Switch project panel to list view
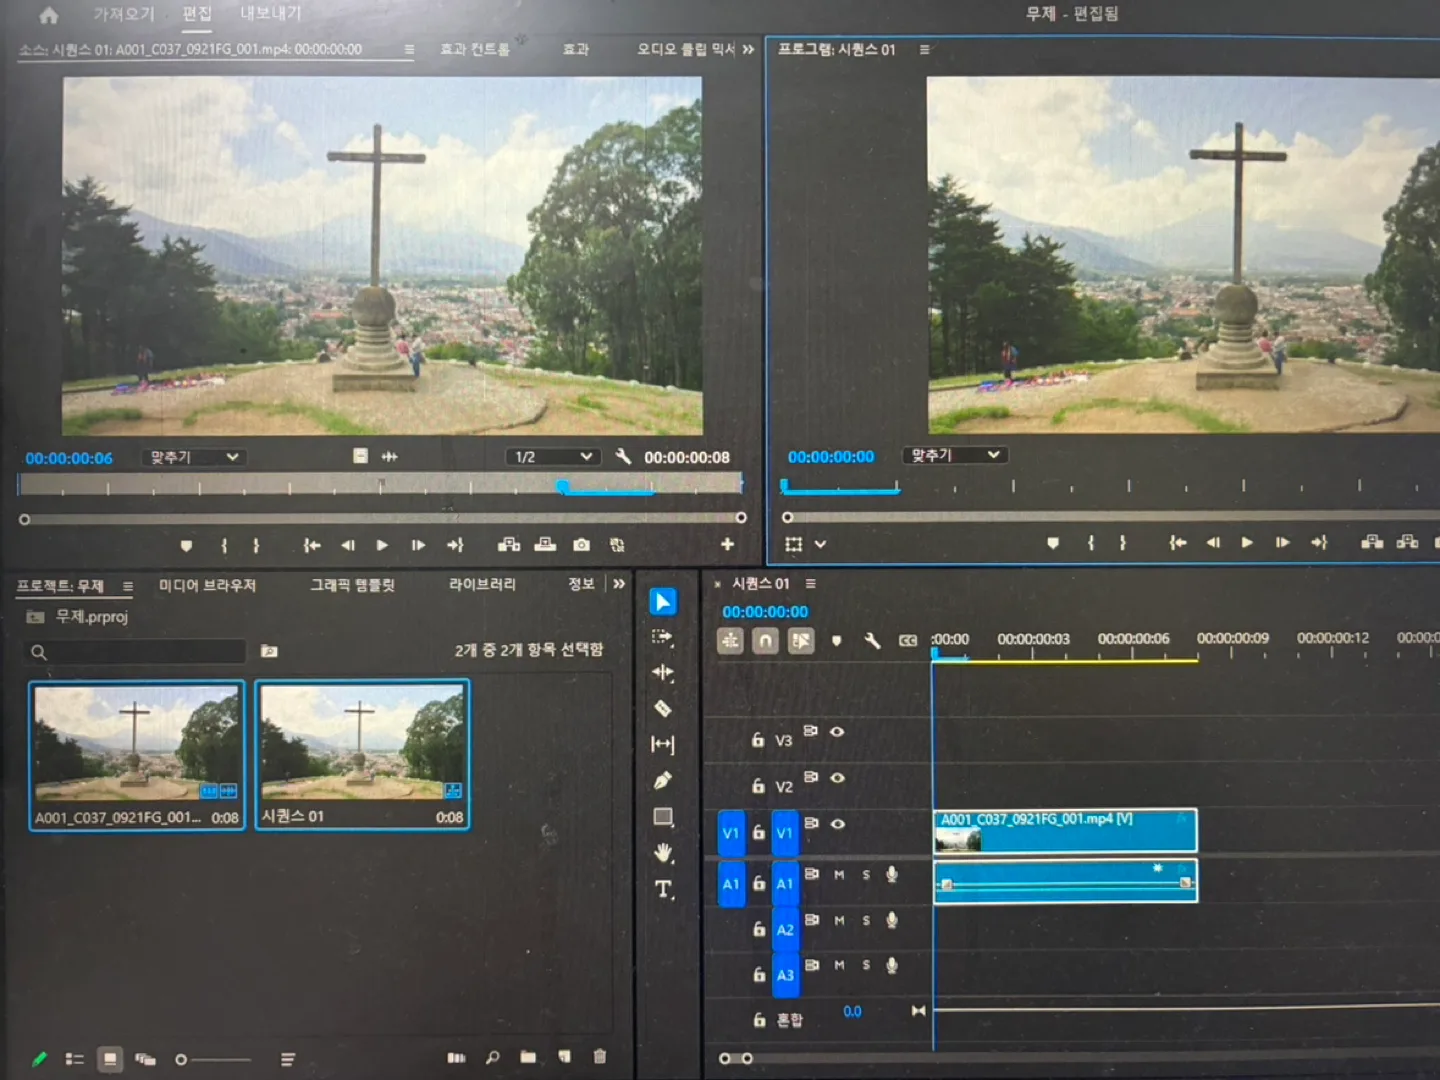1440x1080 pixels. click(74, 1059)
